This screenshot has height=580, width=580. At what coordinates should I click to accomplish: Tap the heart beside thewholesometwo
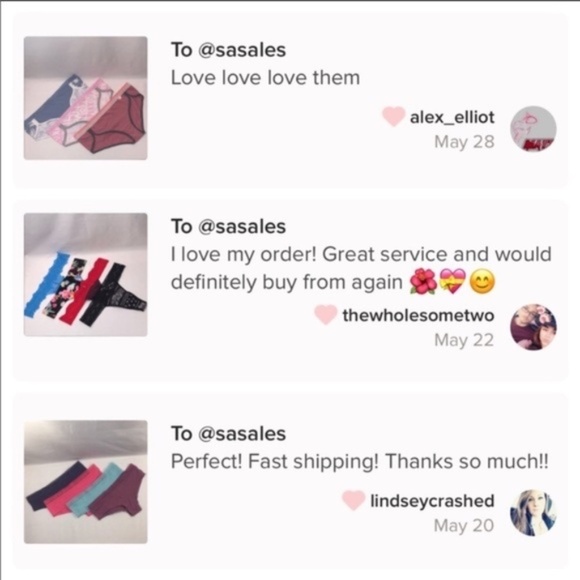click(x=326, y=315)
